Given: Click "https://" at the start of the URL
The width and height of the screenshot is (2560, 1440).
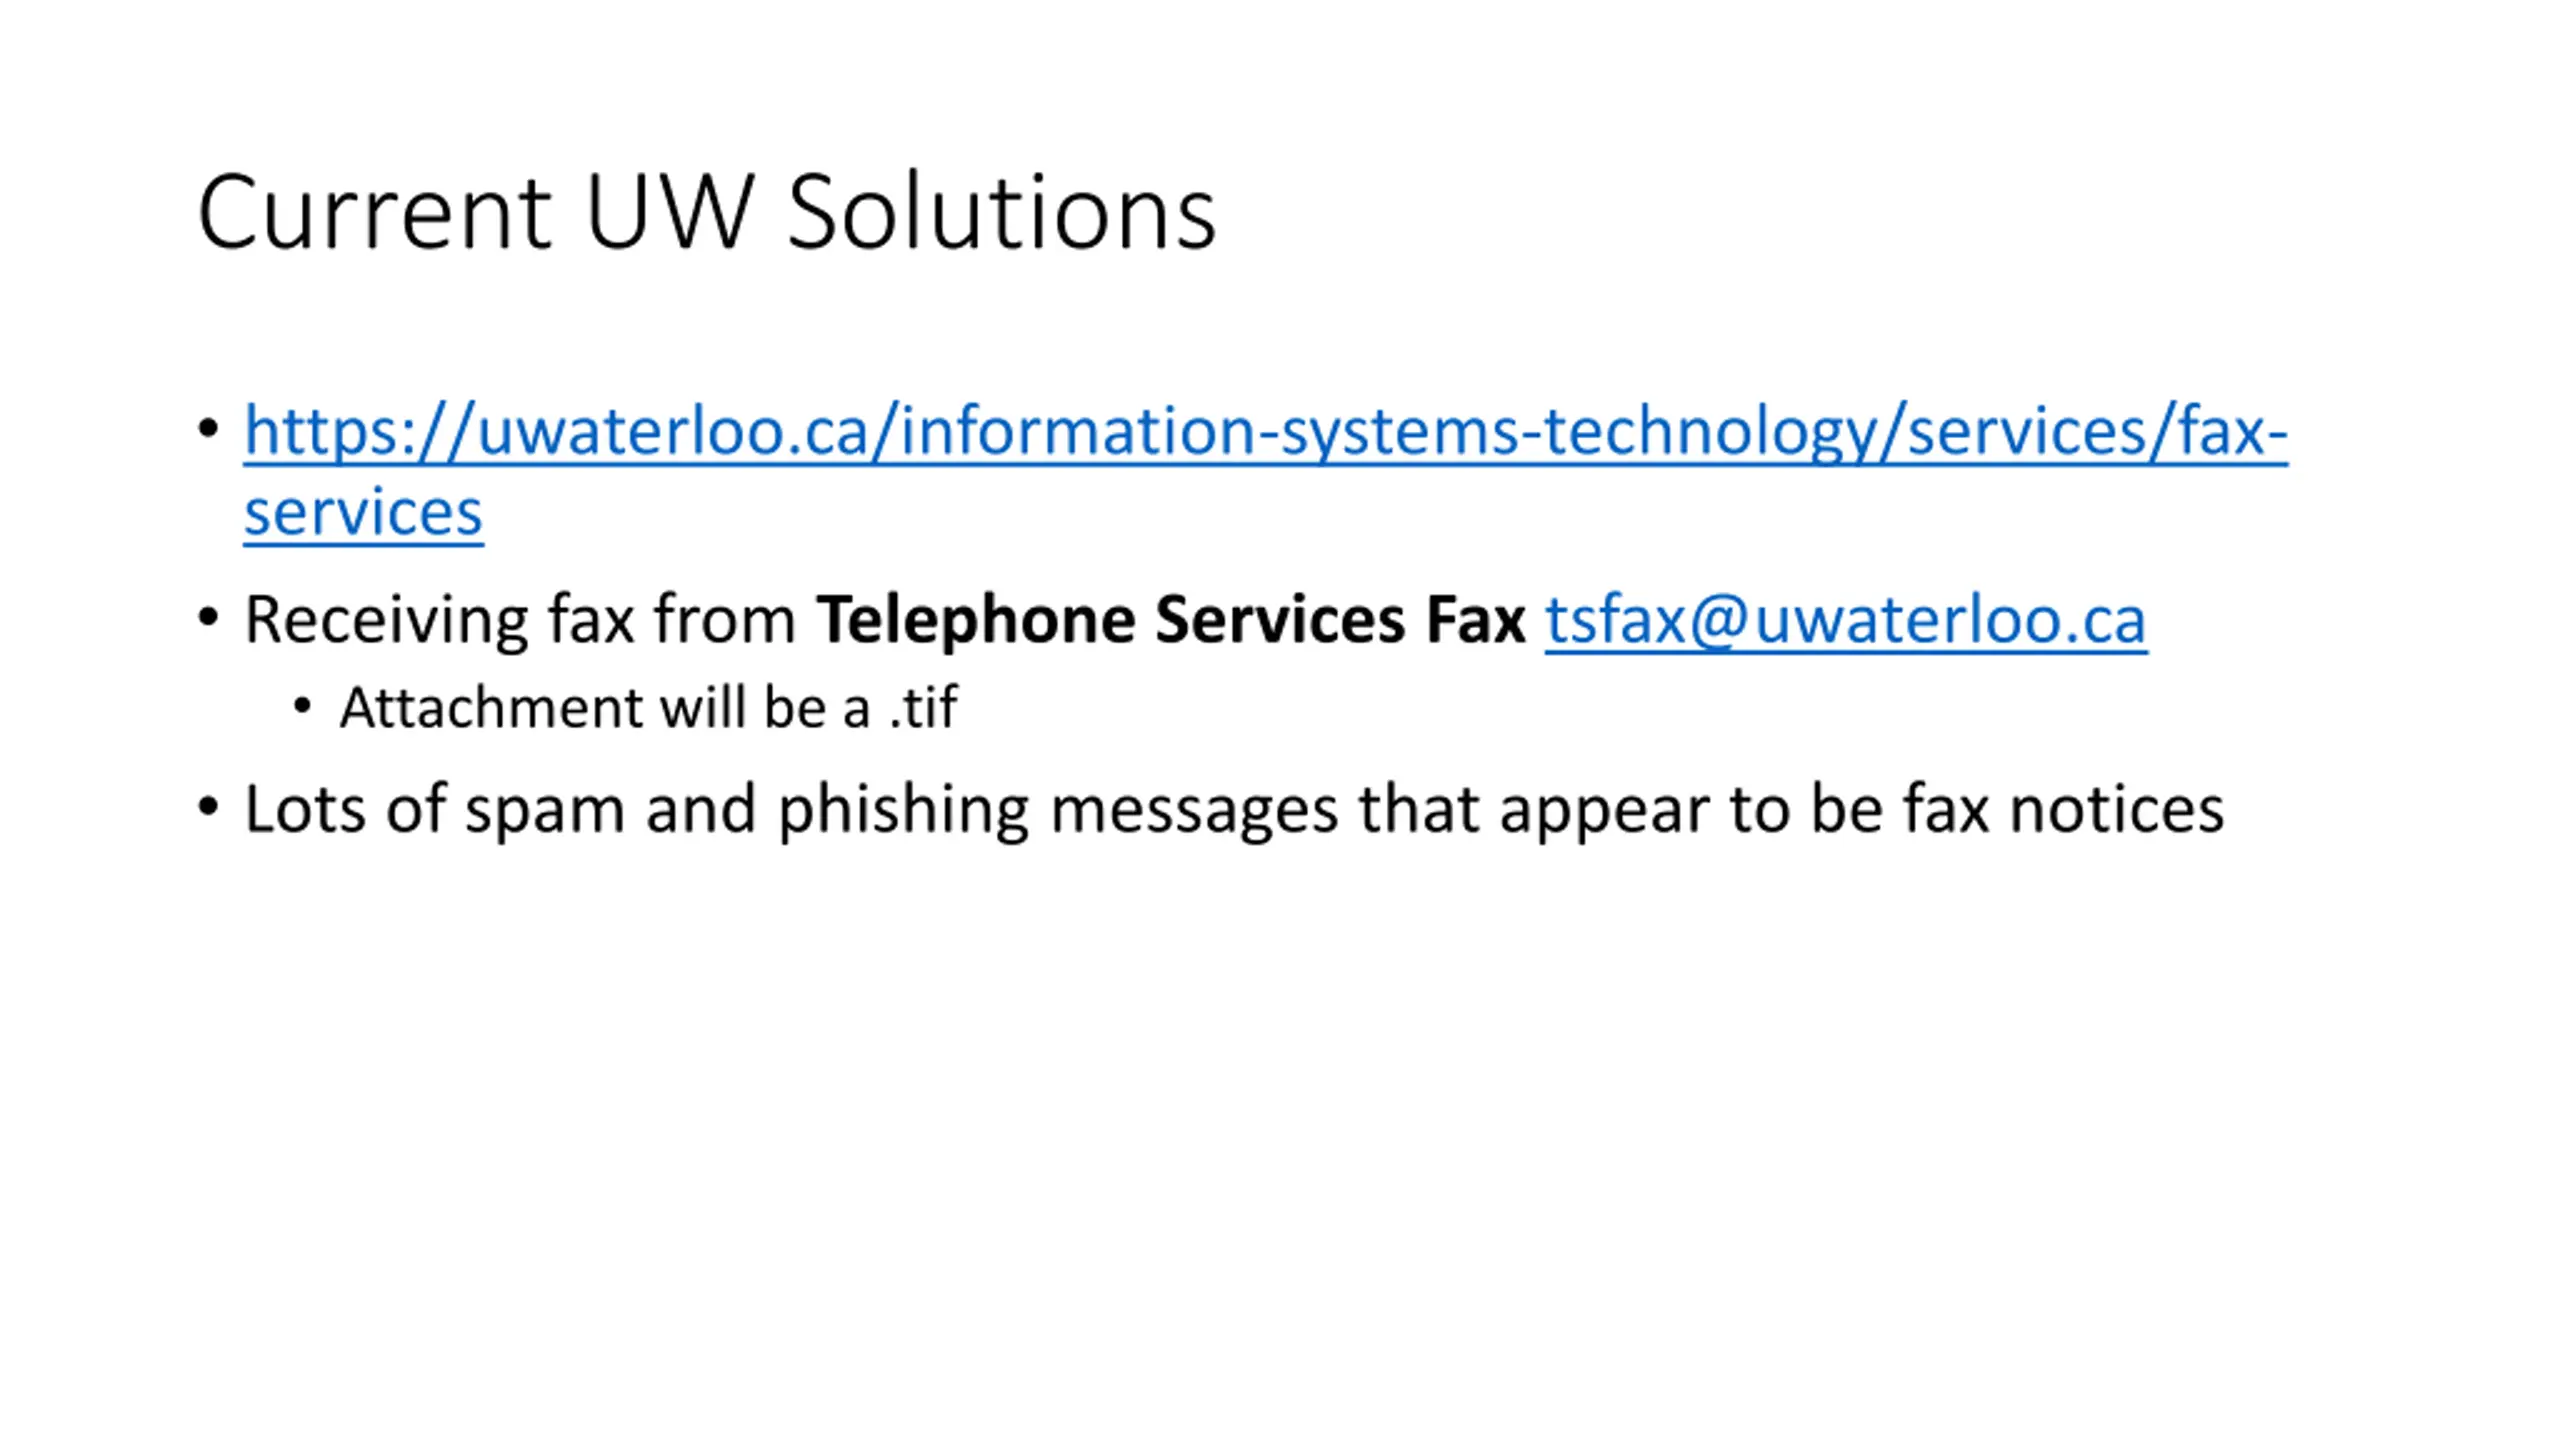Looking at the screenshot, I should [x=359, y=432].
